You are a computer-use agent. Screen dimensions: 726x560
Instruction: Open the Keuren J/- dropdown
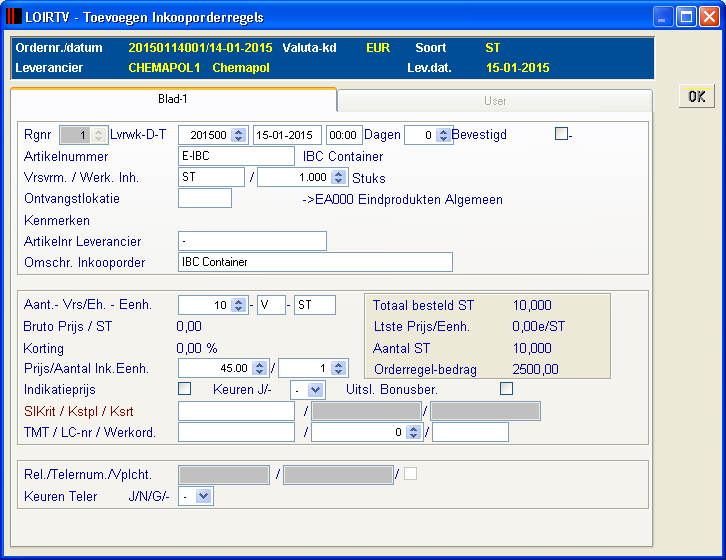click(x=315, y=390)
